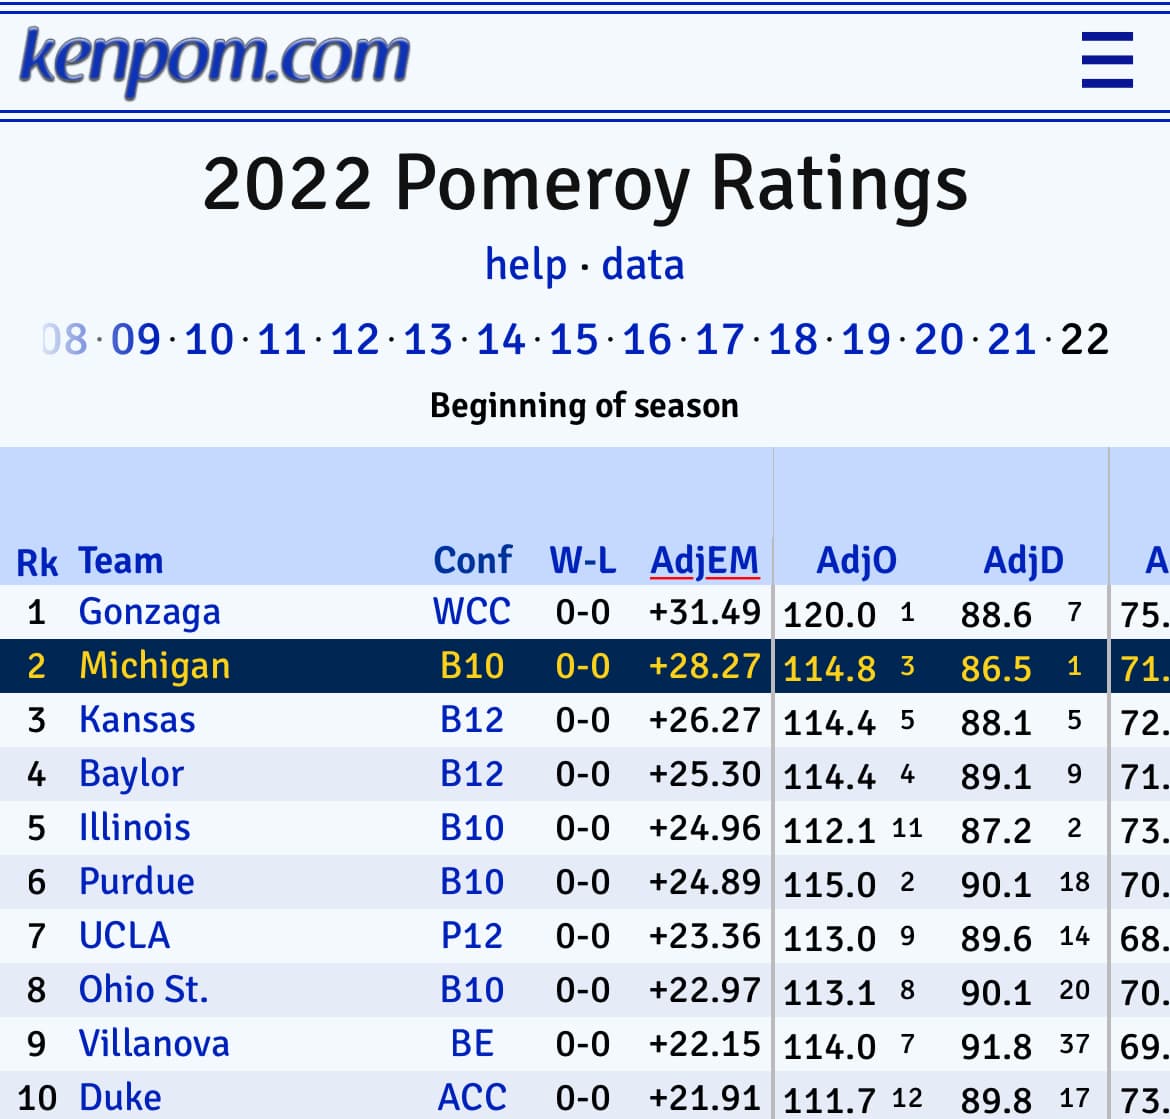Sort by the Conf column header
The height and width of the screenshot is (1119, 1170).
[x=472, y=561]
